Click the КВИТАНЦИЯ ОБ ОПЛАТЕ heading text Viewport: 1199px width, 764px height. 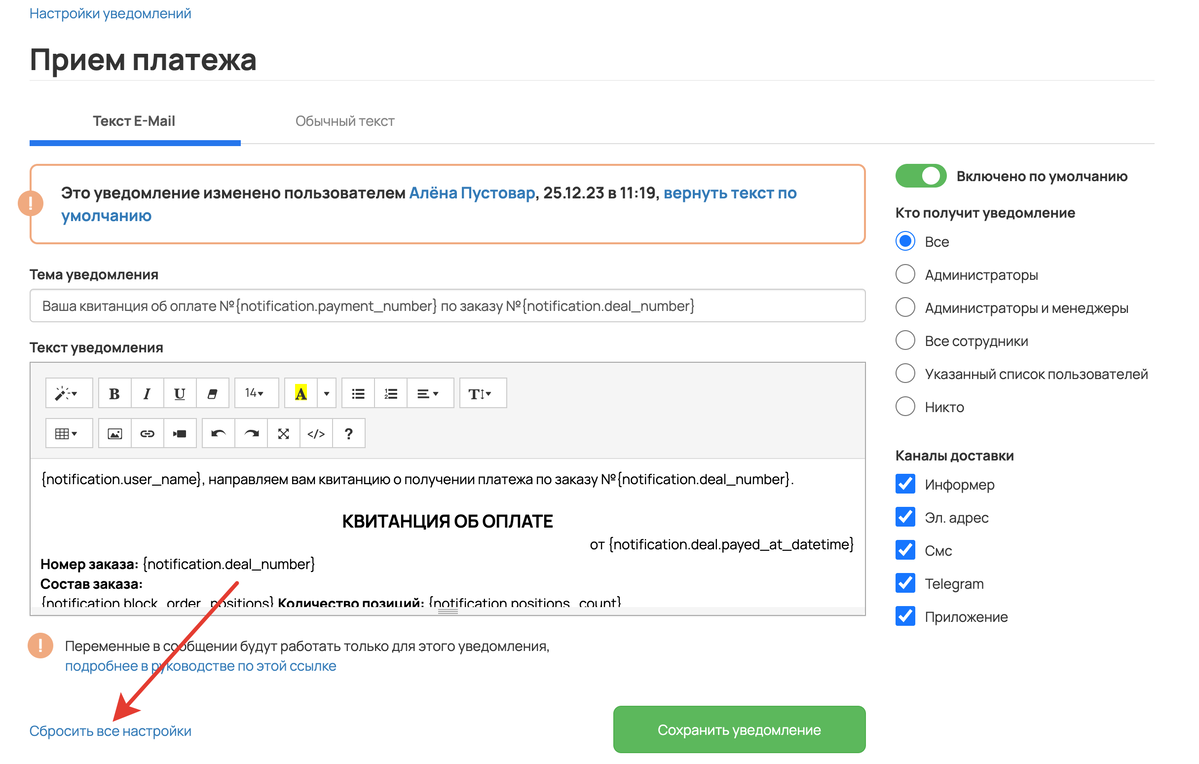coord(447,522)
